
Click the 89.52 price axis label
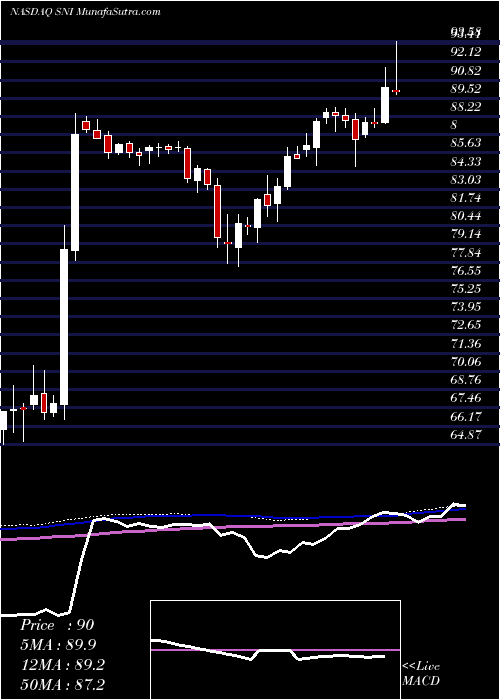pos(466,88)
